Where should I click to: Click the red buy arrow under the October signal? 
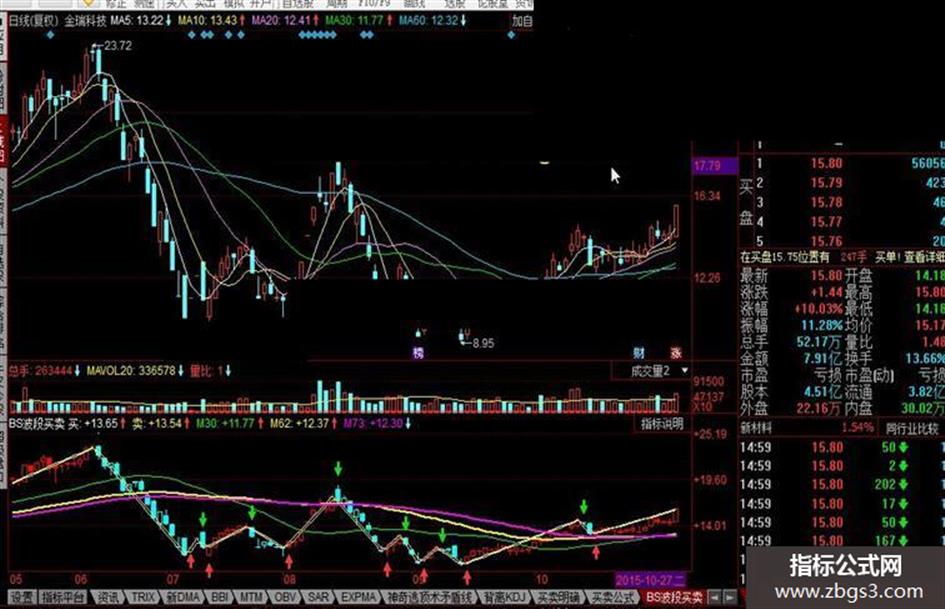596,552
